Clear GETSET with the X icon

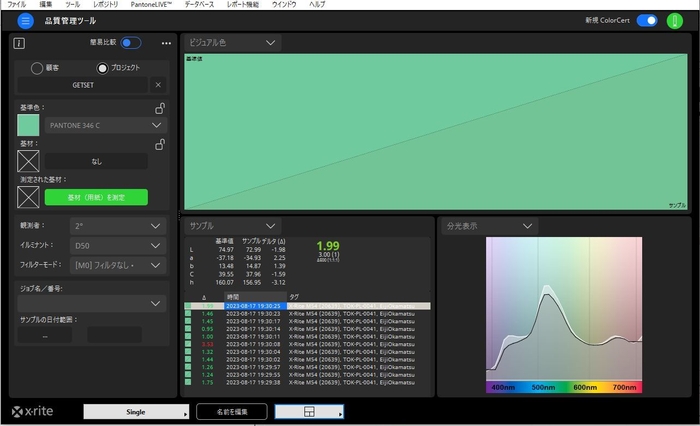click(x=157, y=85)
